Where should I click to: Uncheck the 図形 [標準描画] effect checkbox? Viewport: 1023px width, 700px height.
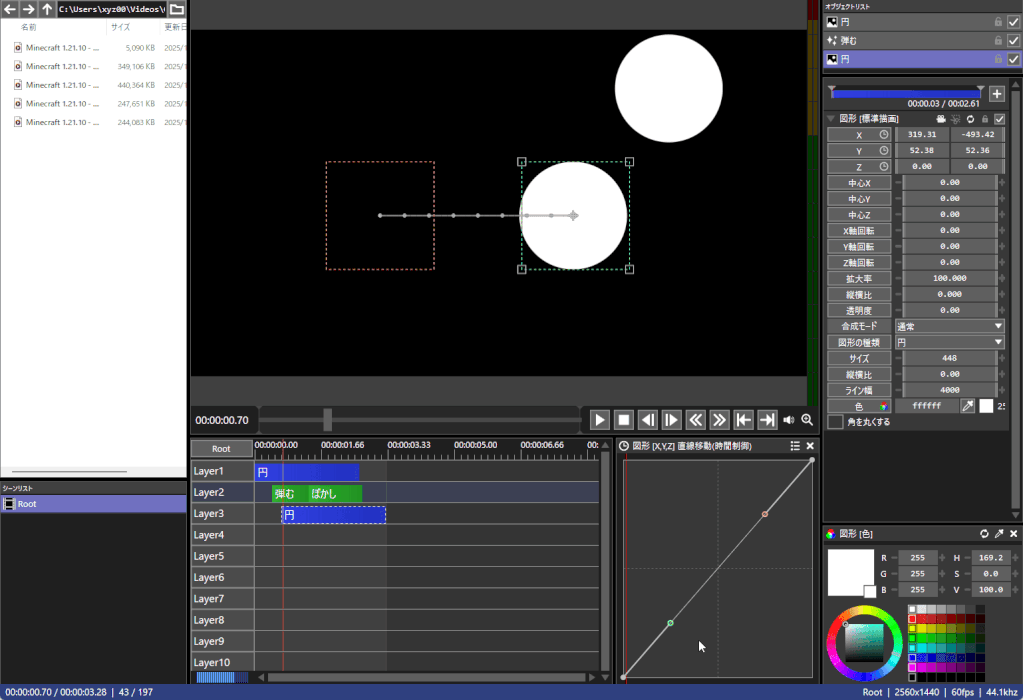pos(999,119)
